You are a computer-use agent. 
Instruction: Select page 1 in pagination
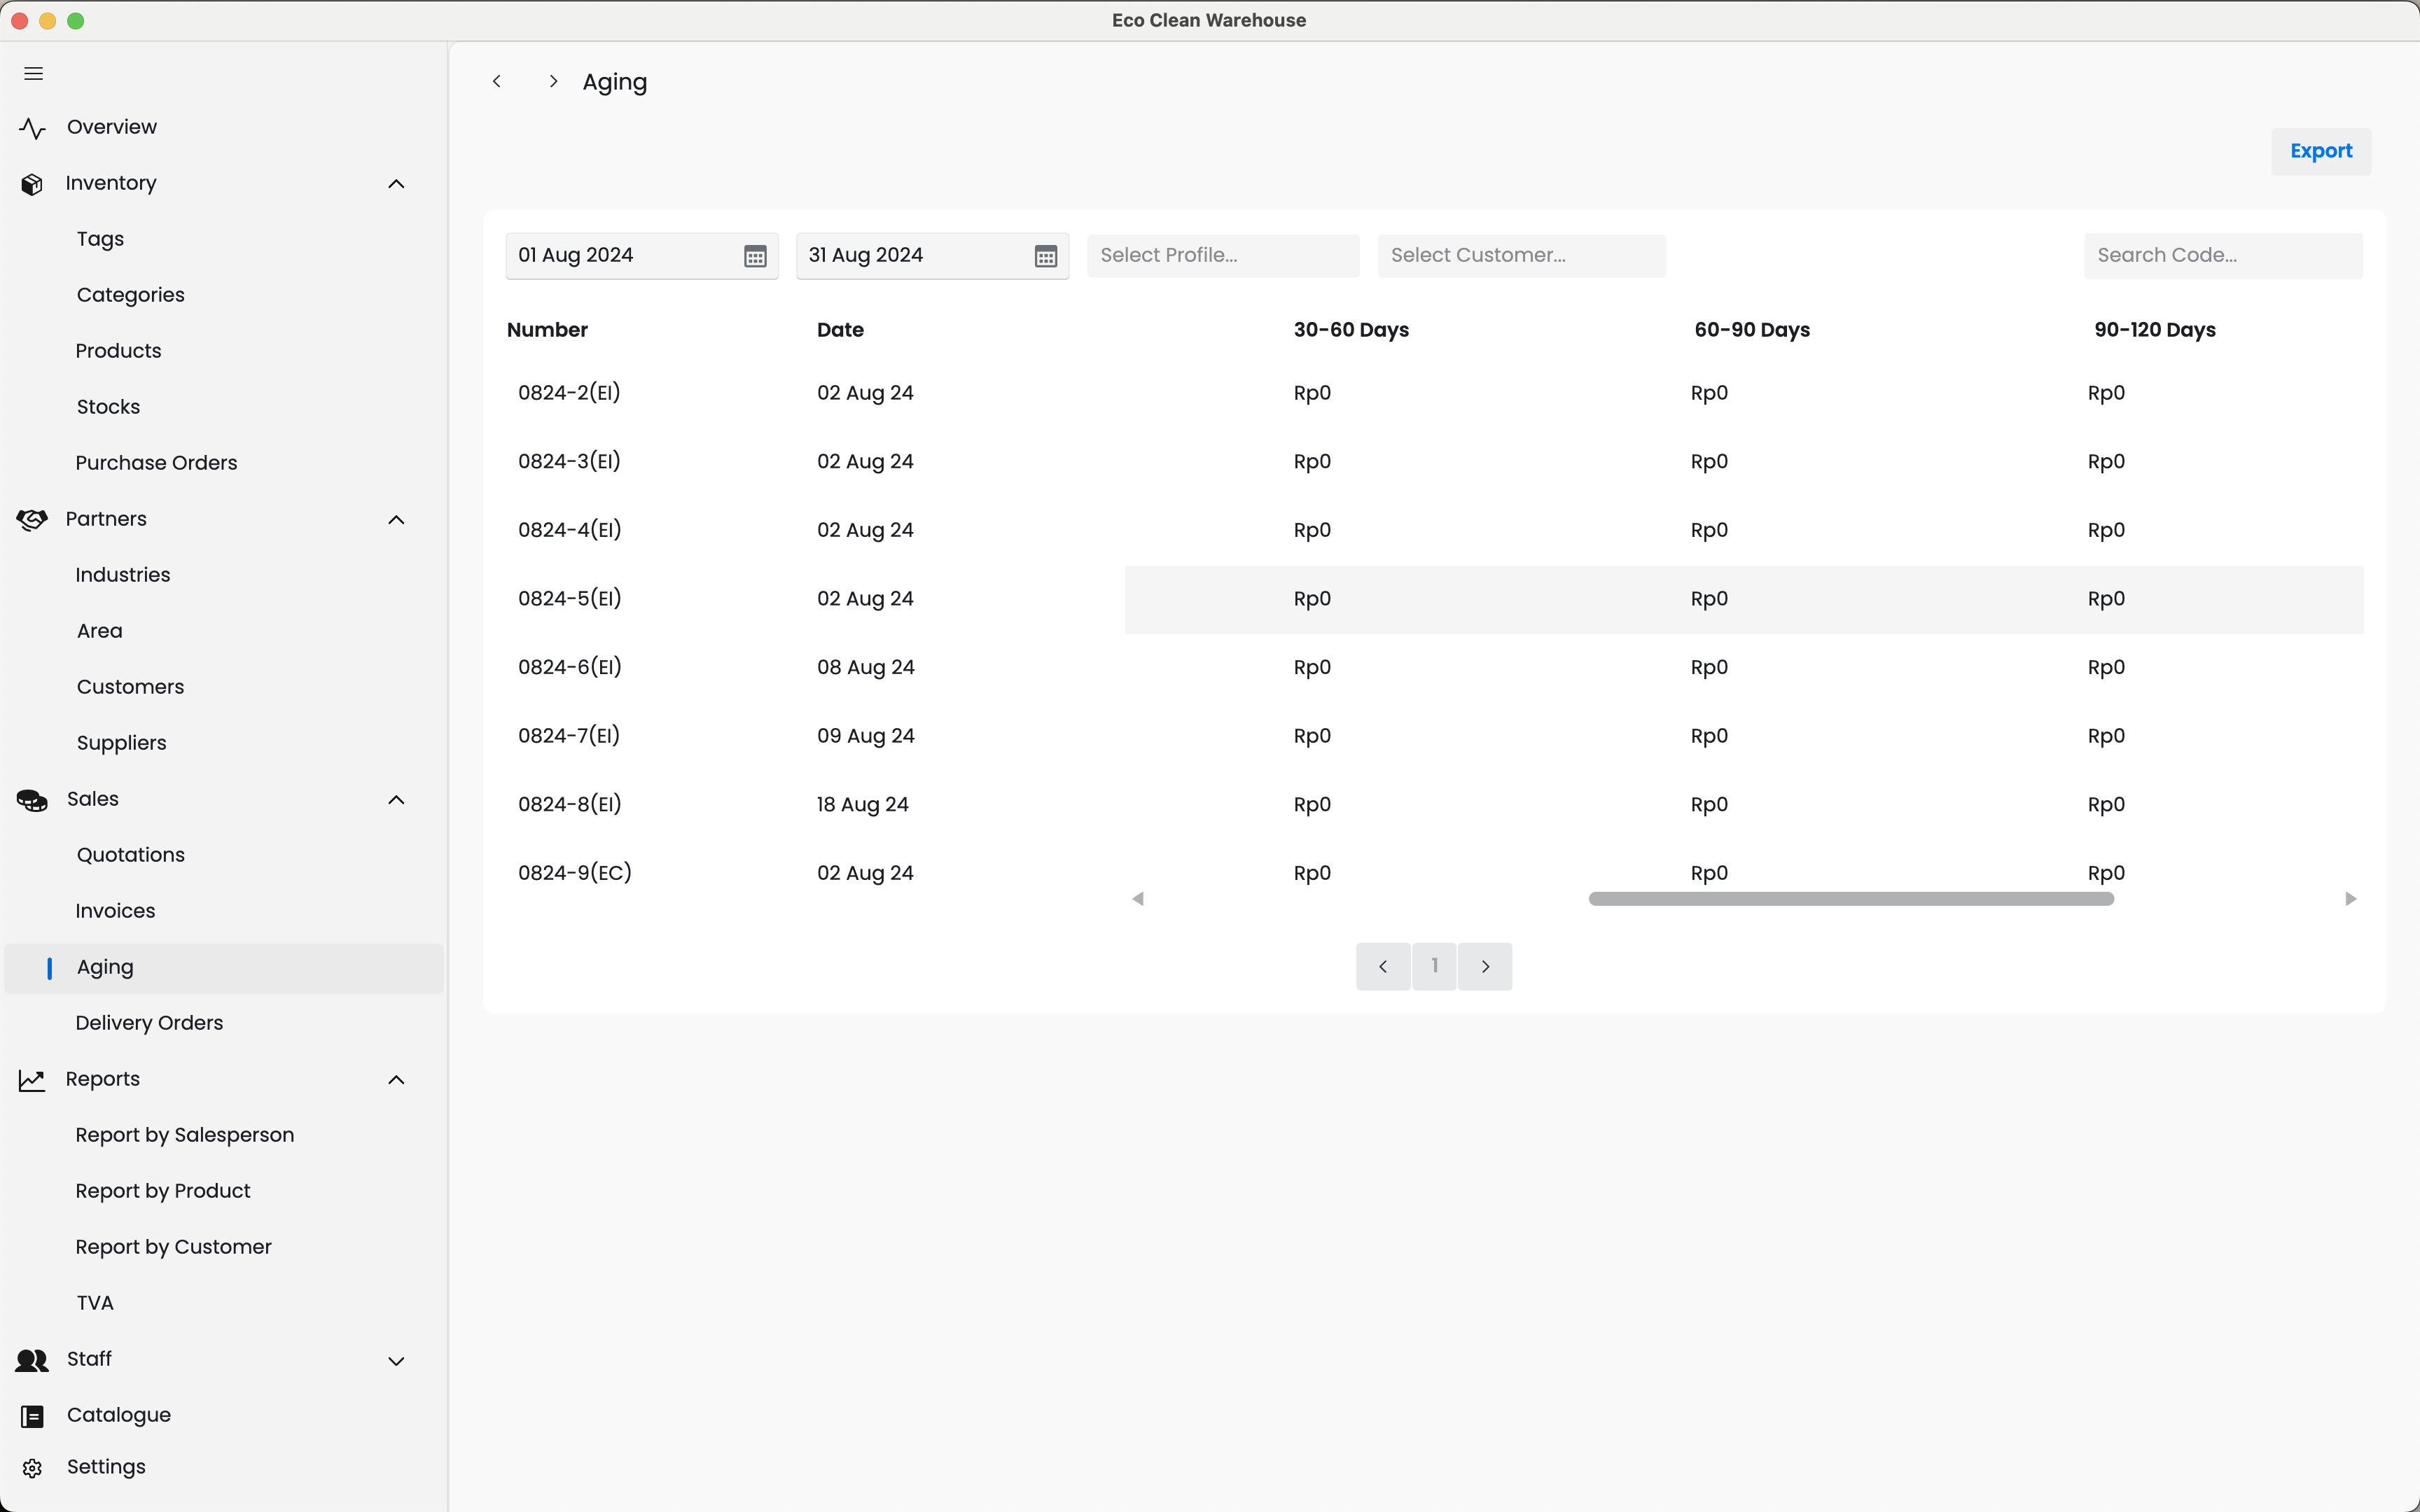coord(1434,966)
